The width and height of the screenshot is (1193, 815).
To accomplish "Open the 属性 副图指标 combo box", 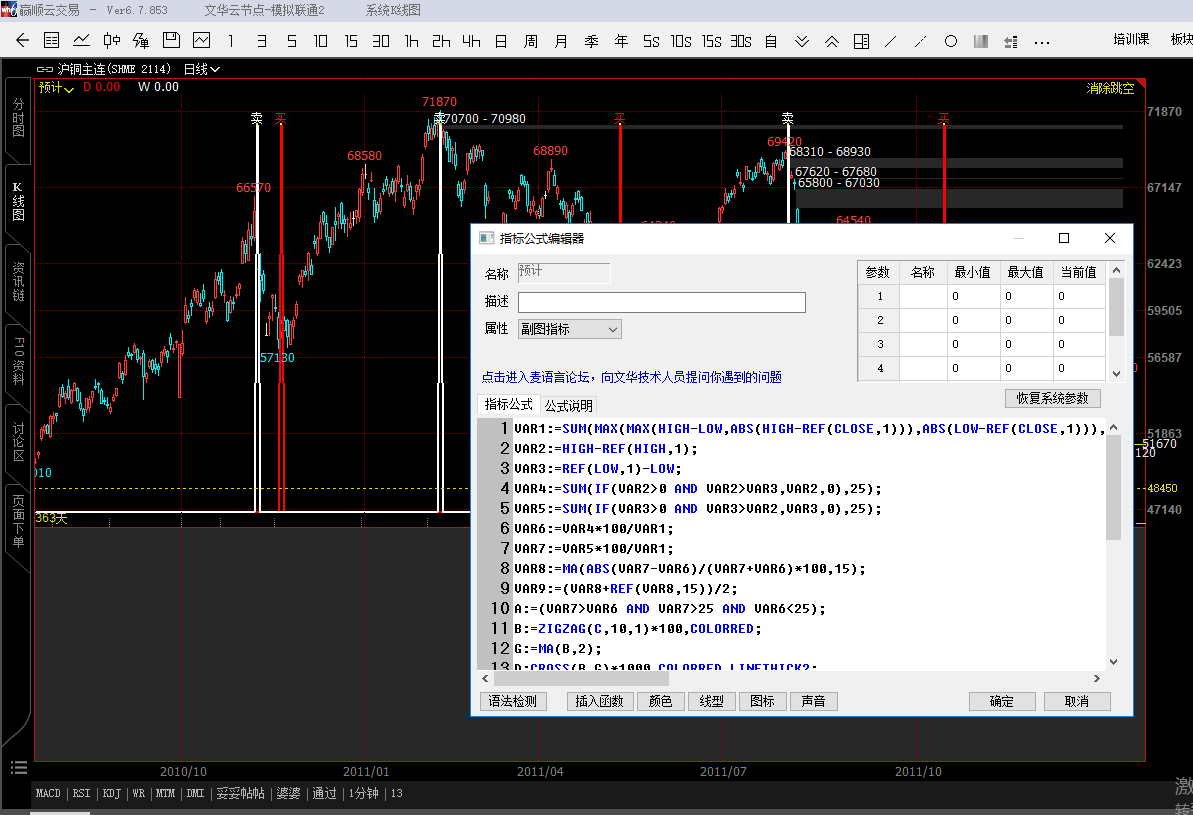I will [x=569, y=329].
